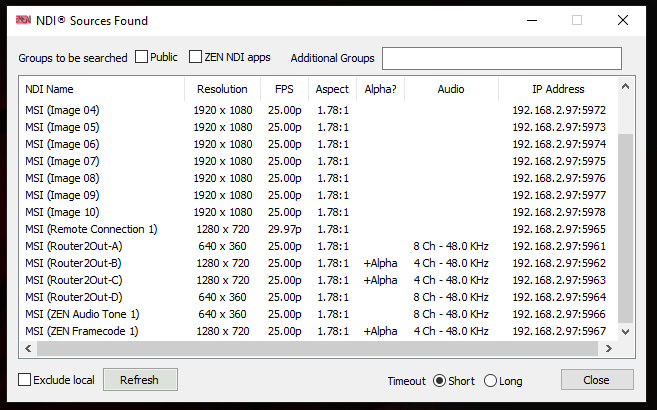The width and height of the screenshot is (657, 410).
Task: Select the MSI (Image 05) row
Action: pyautogui.click(x=316, y=127)
